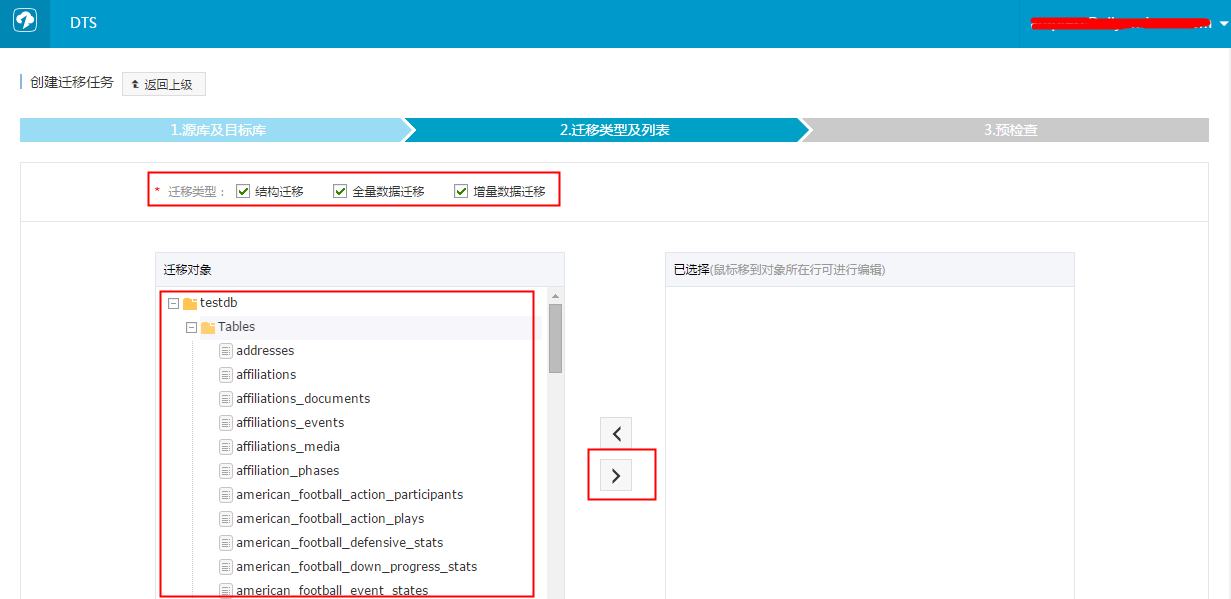This screenshot has height=599, width=1231.
Task: Go to step 1.源库及目标库
Action: coord(217,130)
